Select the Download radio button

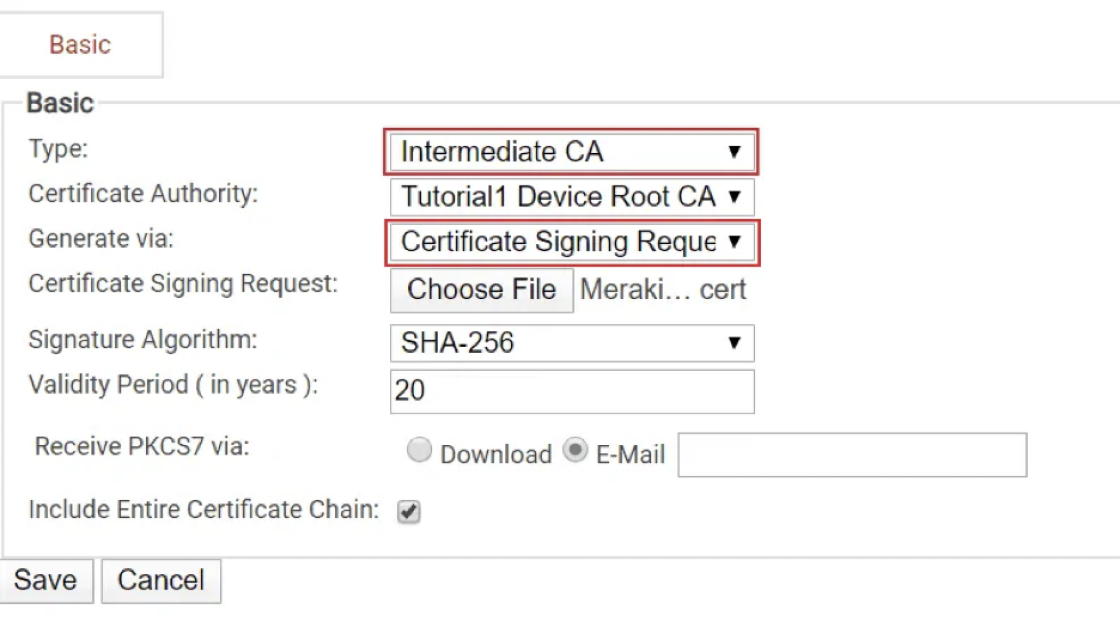pos(419,451)
